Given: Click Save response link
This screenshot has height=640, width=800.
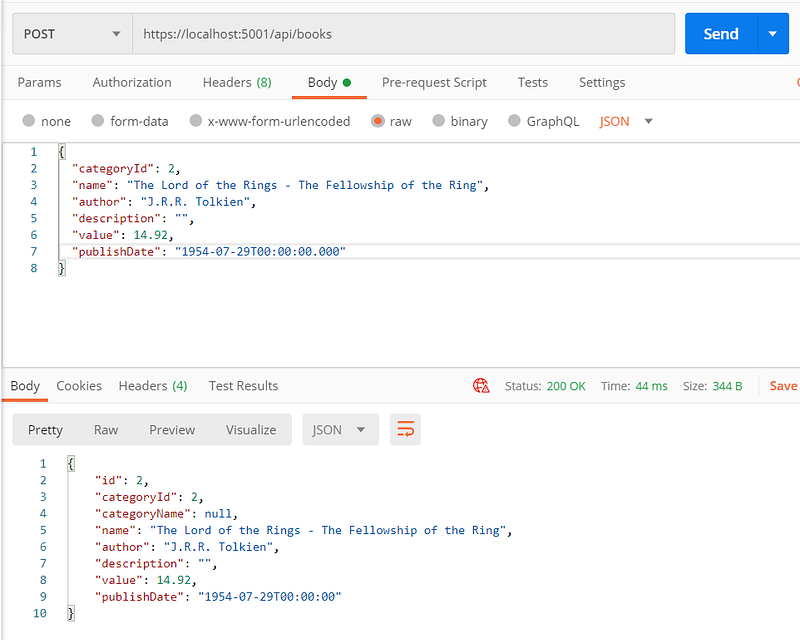Looking at the screenshot, I should click(x=783, y=386).
